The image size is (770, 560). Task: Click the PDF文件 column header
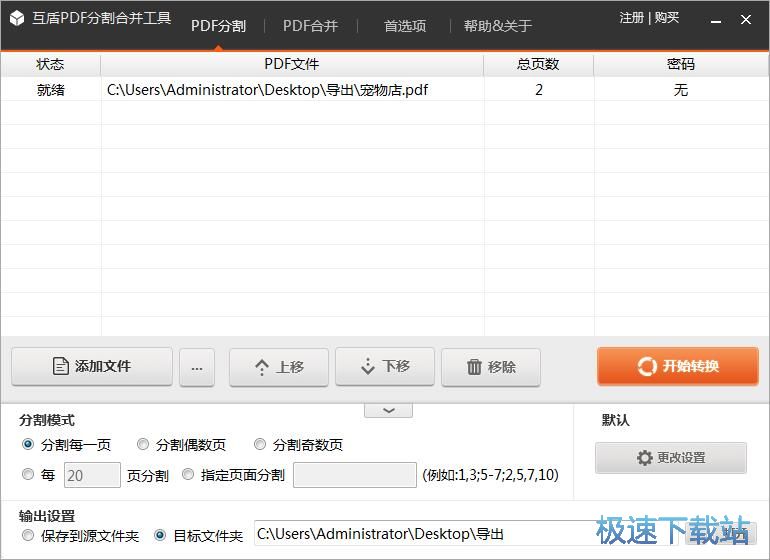click(292, 64)
